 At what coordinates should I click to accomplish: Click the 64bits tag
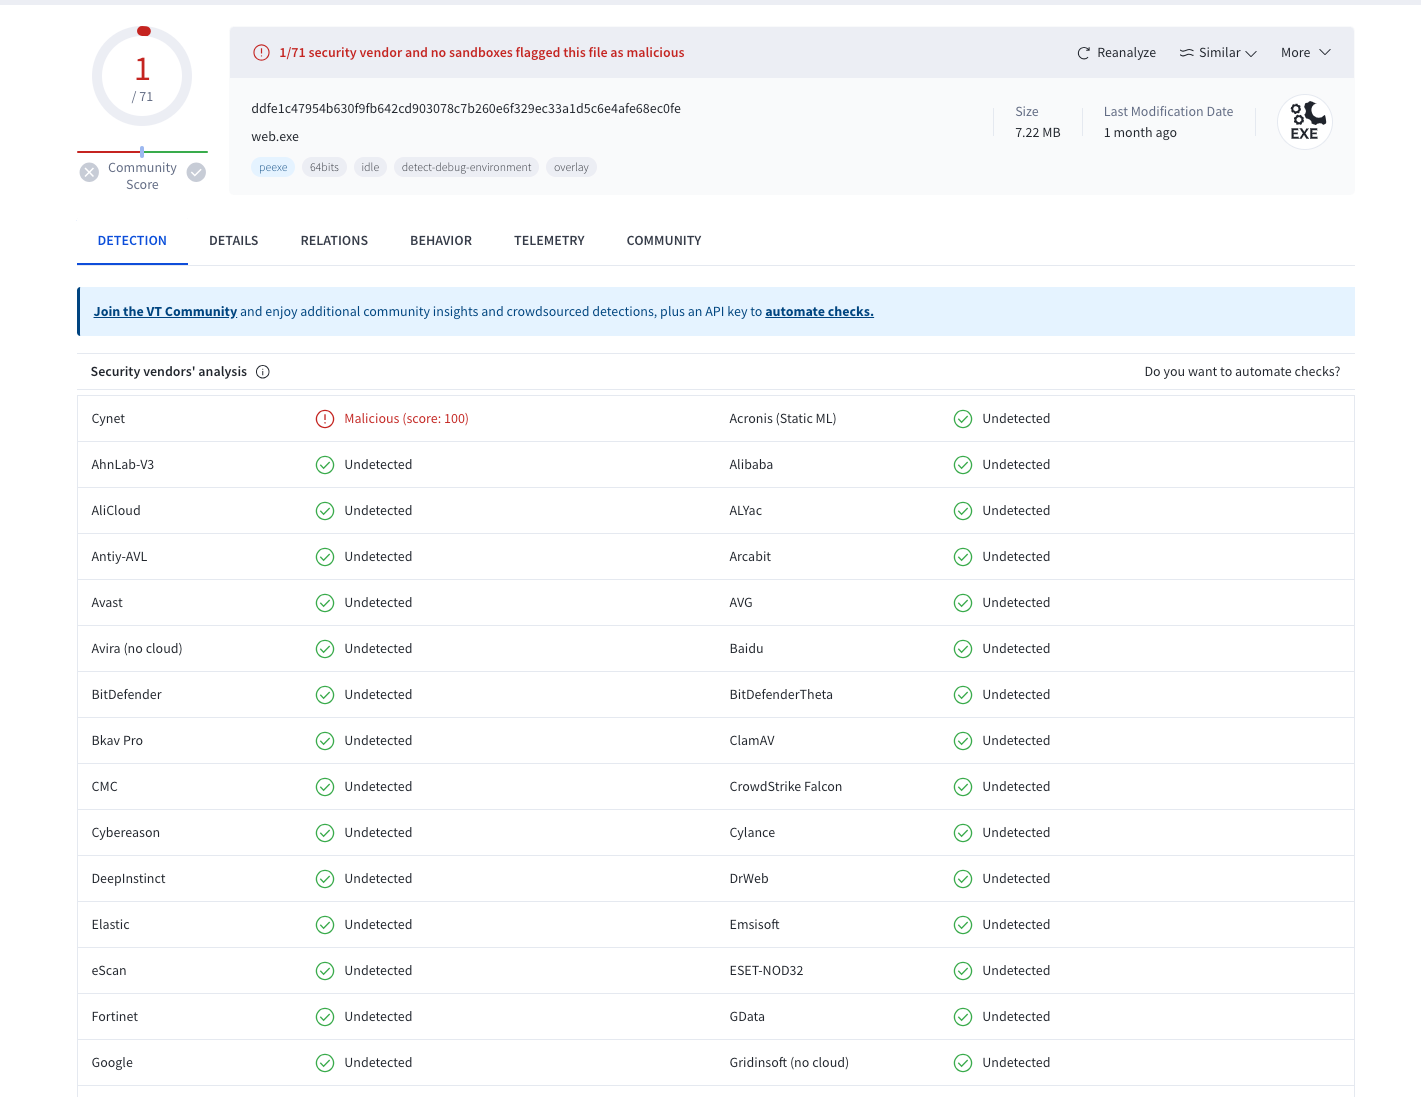[x=324, y=167]
